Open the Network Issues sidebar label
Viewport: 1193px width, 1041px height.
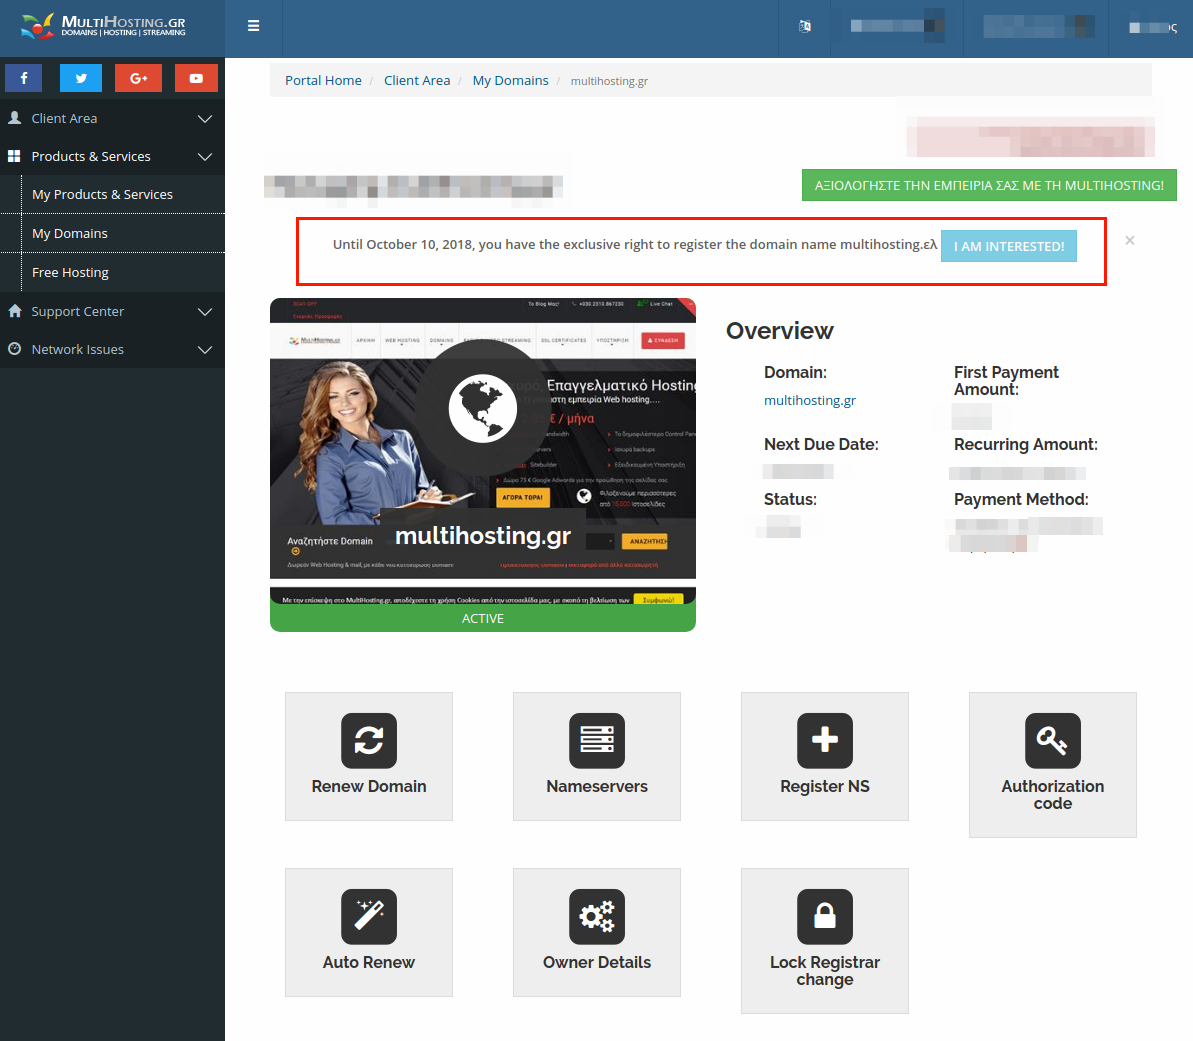pos(77,349)
